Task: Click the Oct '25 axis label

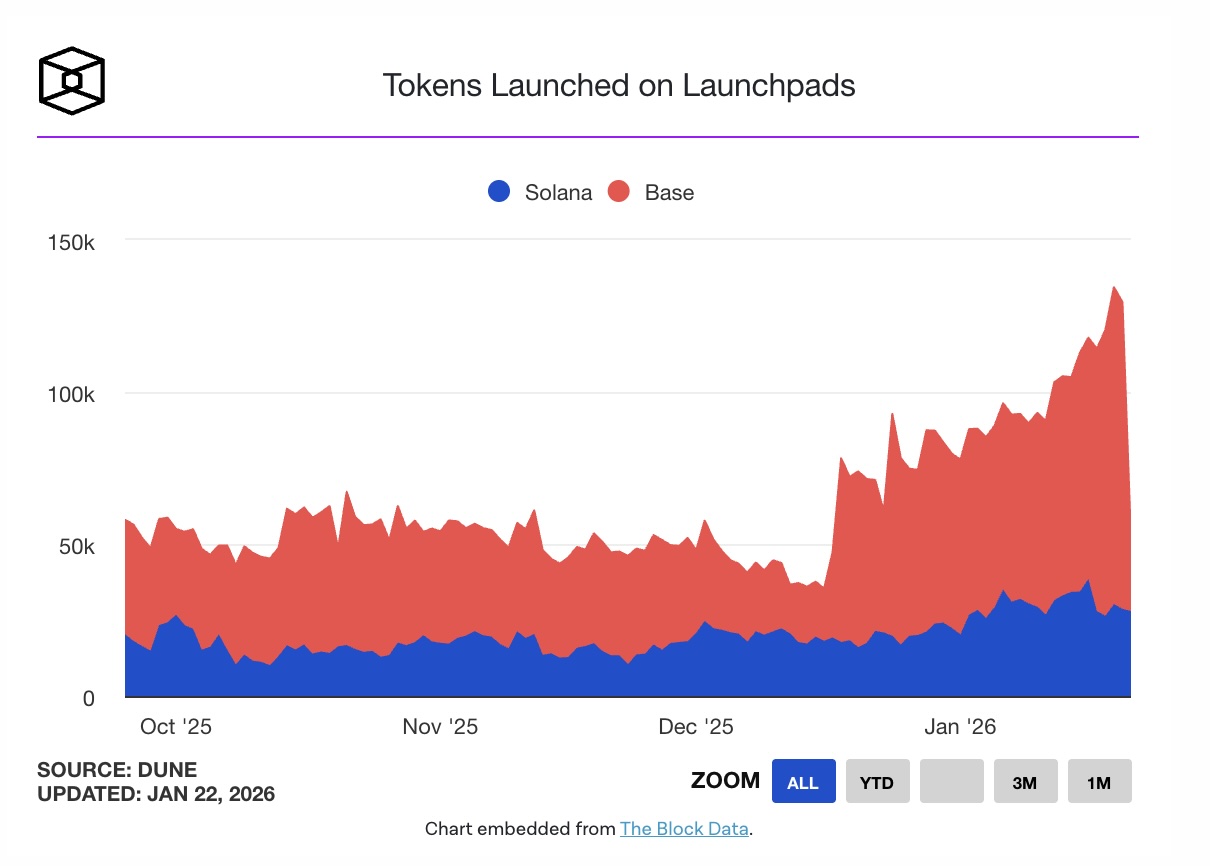Action: (x=174, y=727)
